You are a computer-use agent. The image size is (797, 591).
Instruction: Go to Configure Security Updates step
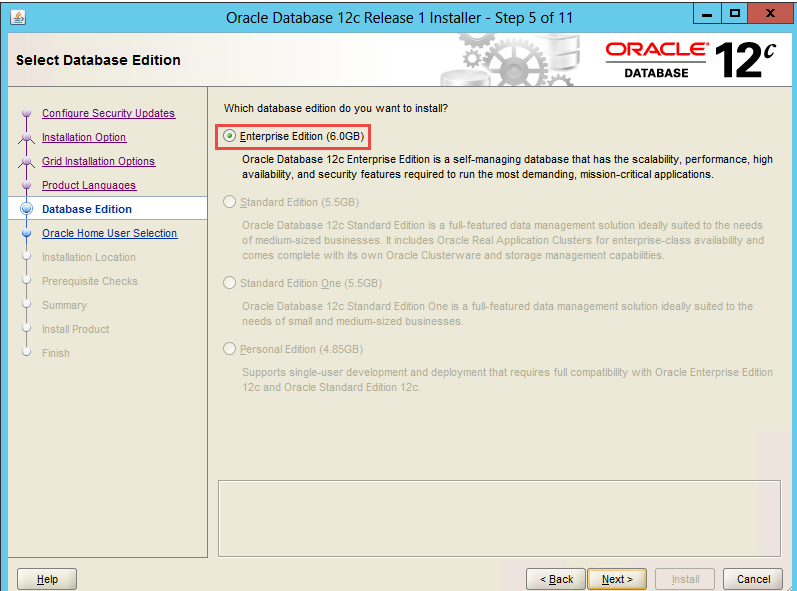coord(108,113)
